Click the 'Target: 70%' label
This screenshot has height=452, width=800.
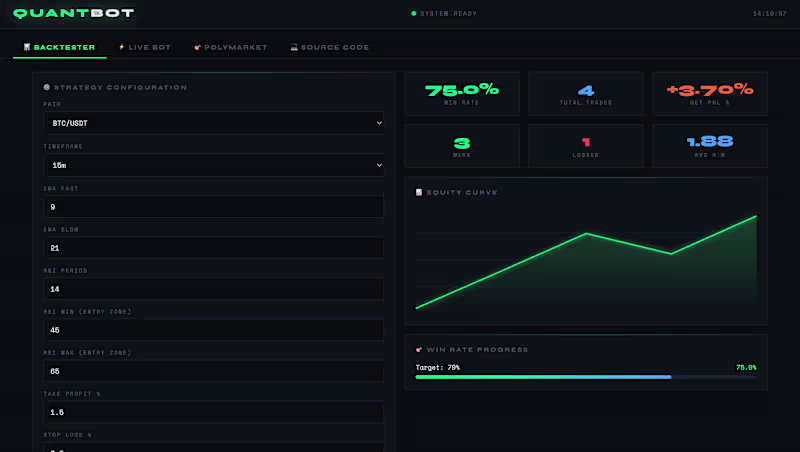[x=438, y=367]
